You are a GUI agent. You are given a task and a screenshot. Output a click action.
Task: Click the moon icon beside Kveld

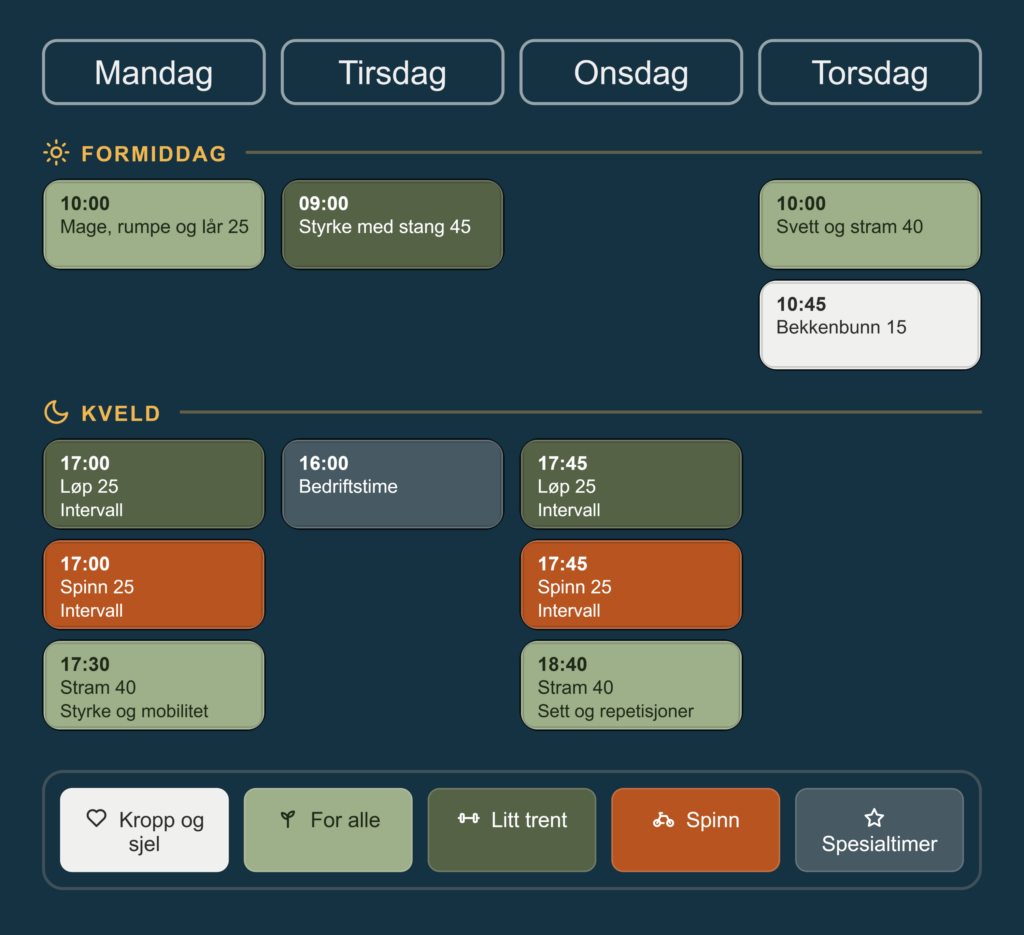(56, 413)
